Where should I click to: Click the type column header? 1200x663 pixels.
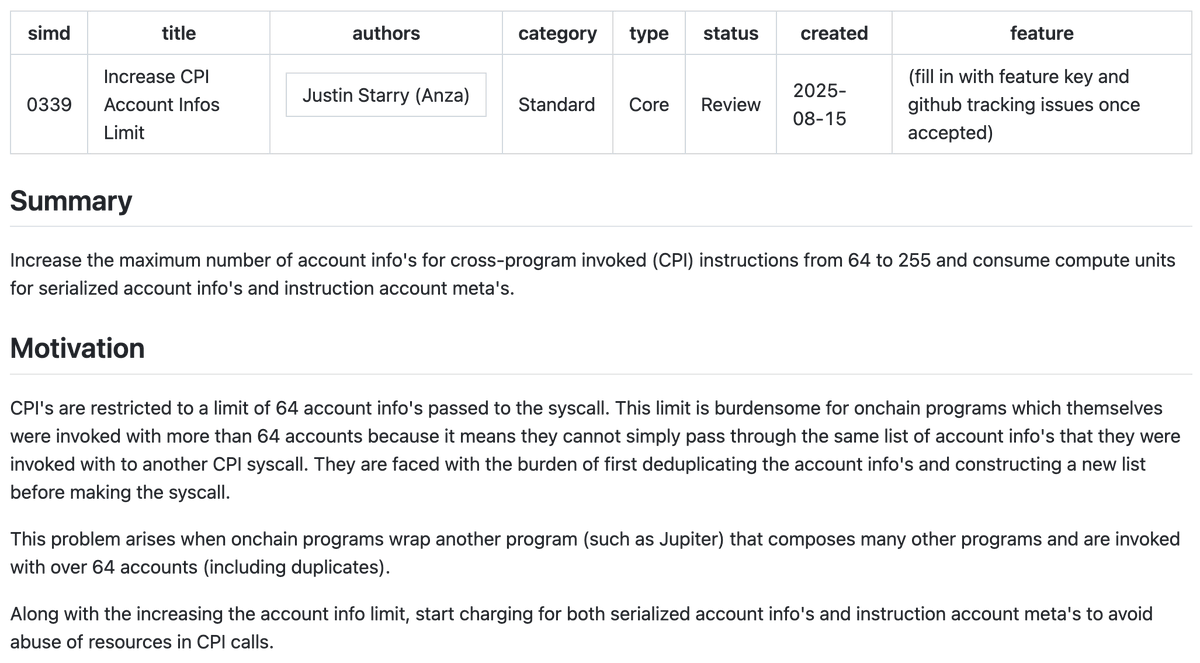(649, 33)
